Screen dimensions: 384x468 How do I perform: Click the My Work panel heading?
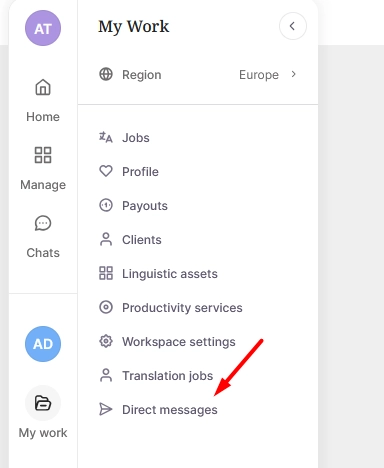click(134, 27)
